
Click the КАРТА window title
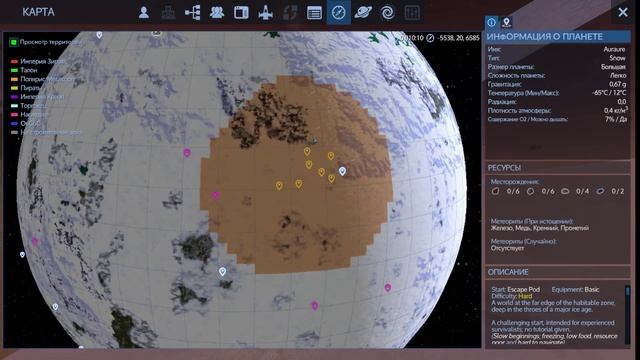[x=38, y=12]
